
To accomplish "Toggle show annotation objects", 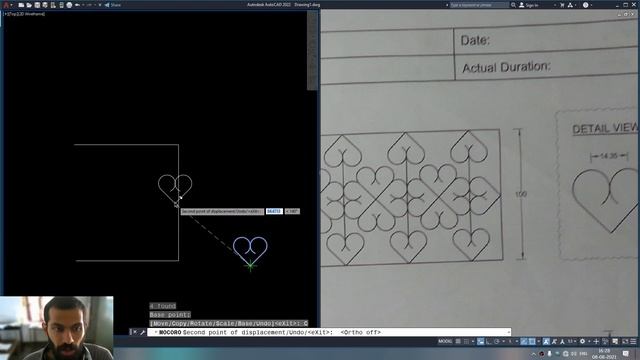I will [546, 341].
